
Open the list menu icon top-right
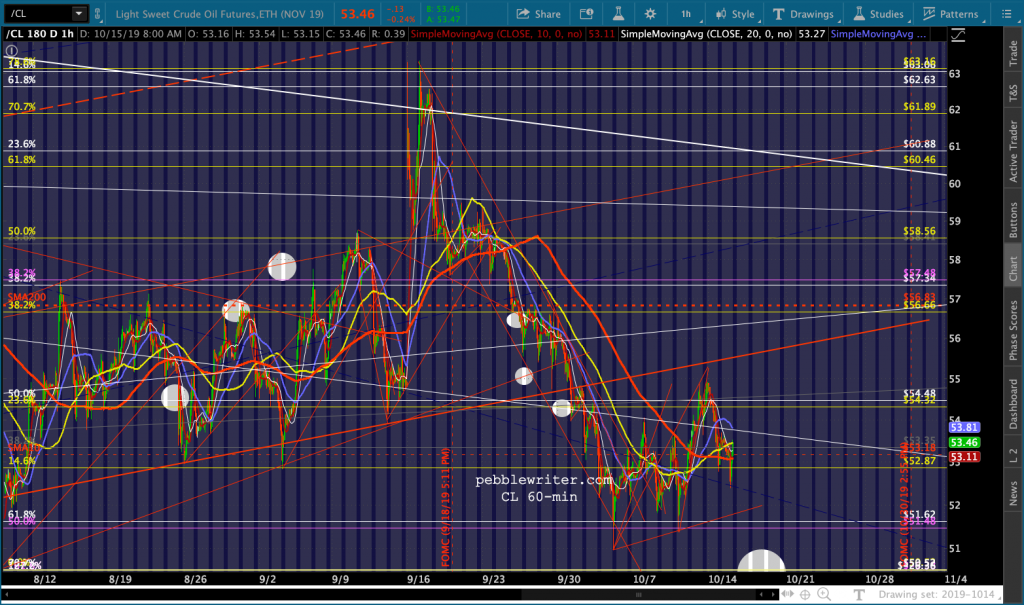(1006, 14)
